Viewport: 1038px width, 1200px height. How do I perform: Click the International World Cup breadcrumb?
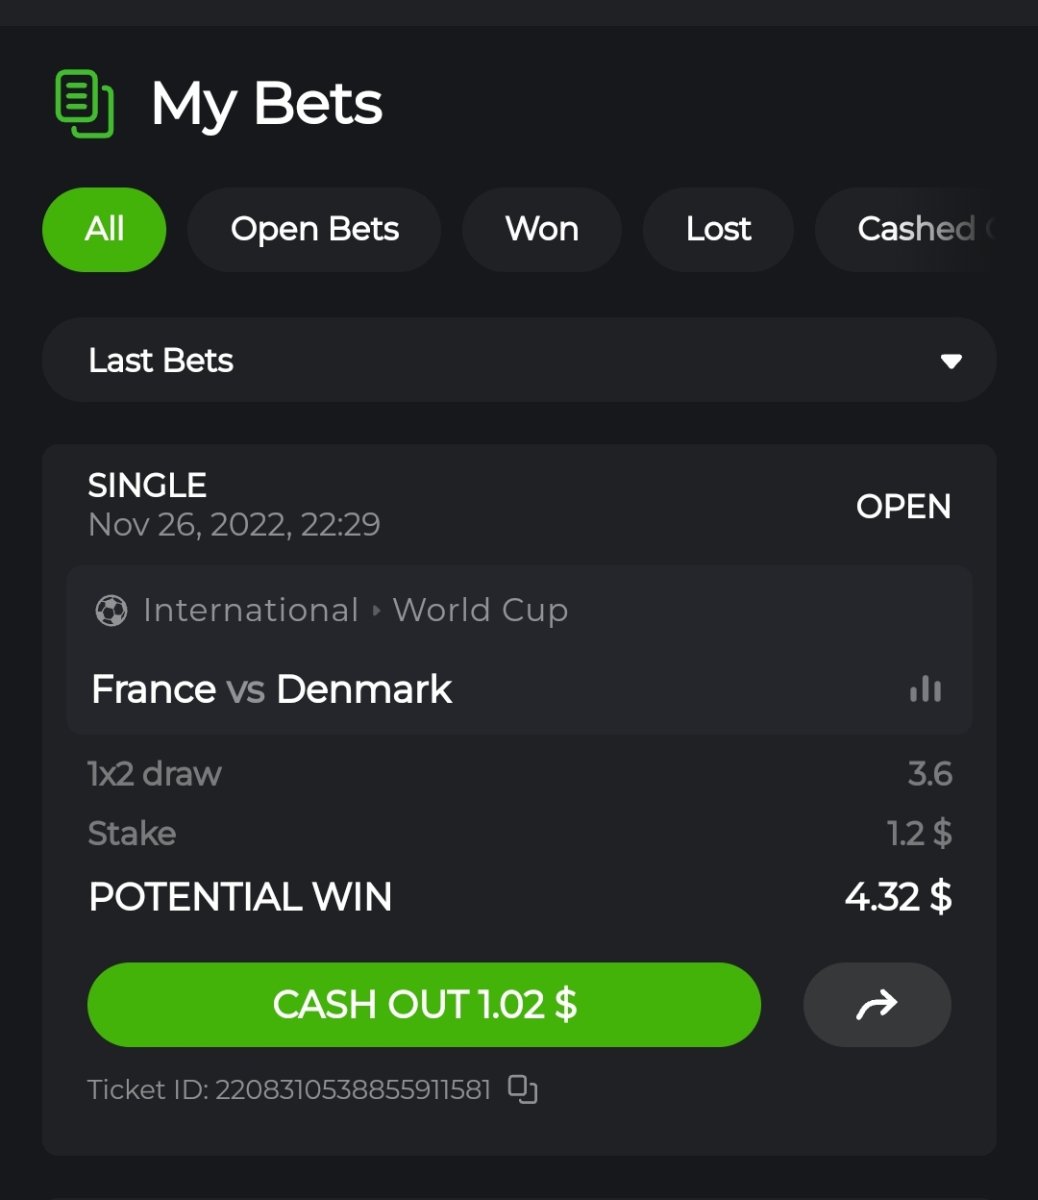click(x=355, y=610)
